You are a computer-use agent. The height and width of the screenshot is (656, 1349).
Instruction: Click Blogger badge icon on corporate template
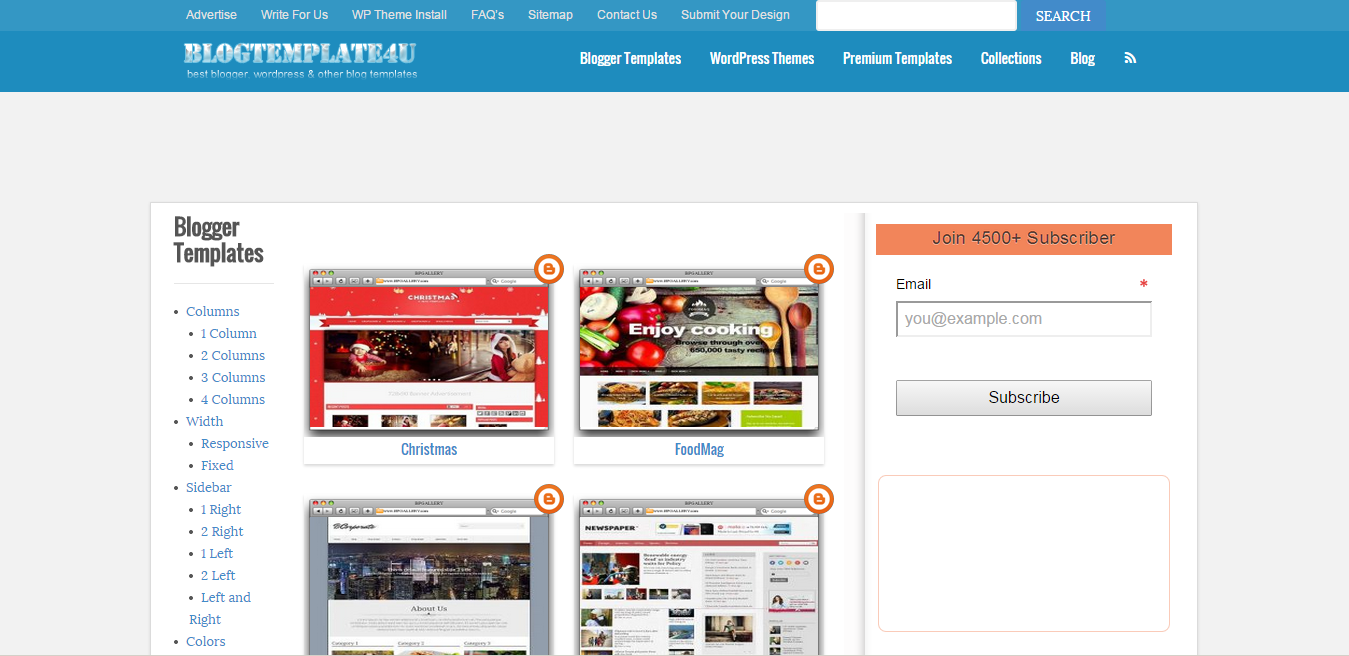[x=549, y=499]
